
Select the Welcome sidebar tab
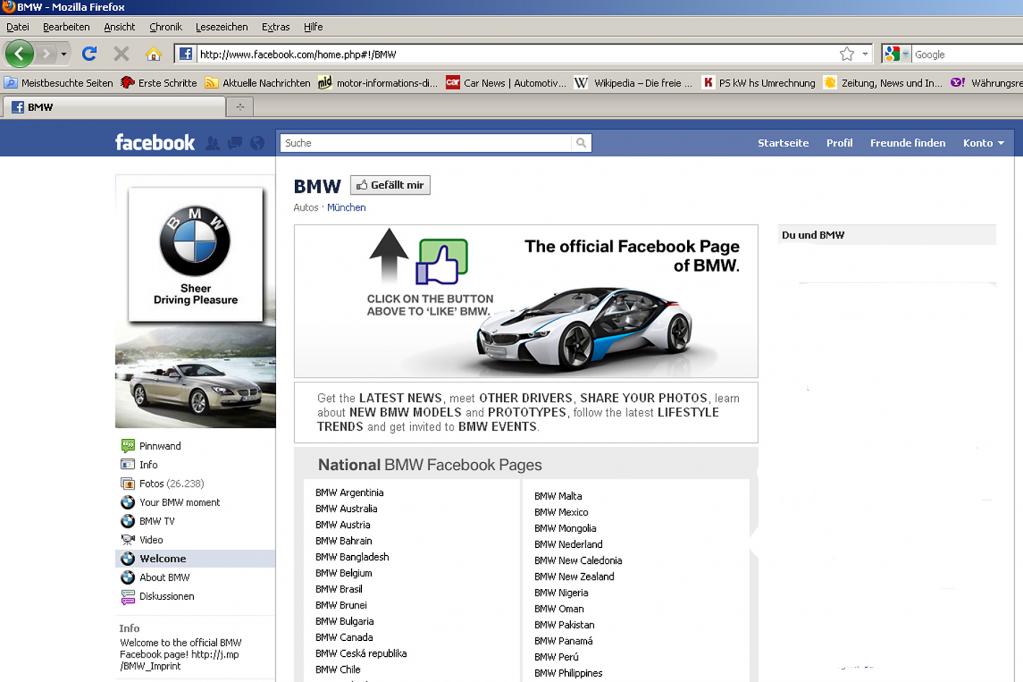(x=195, y=559)
